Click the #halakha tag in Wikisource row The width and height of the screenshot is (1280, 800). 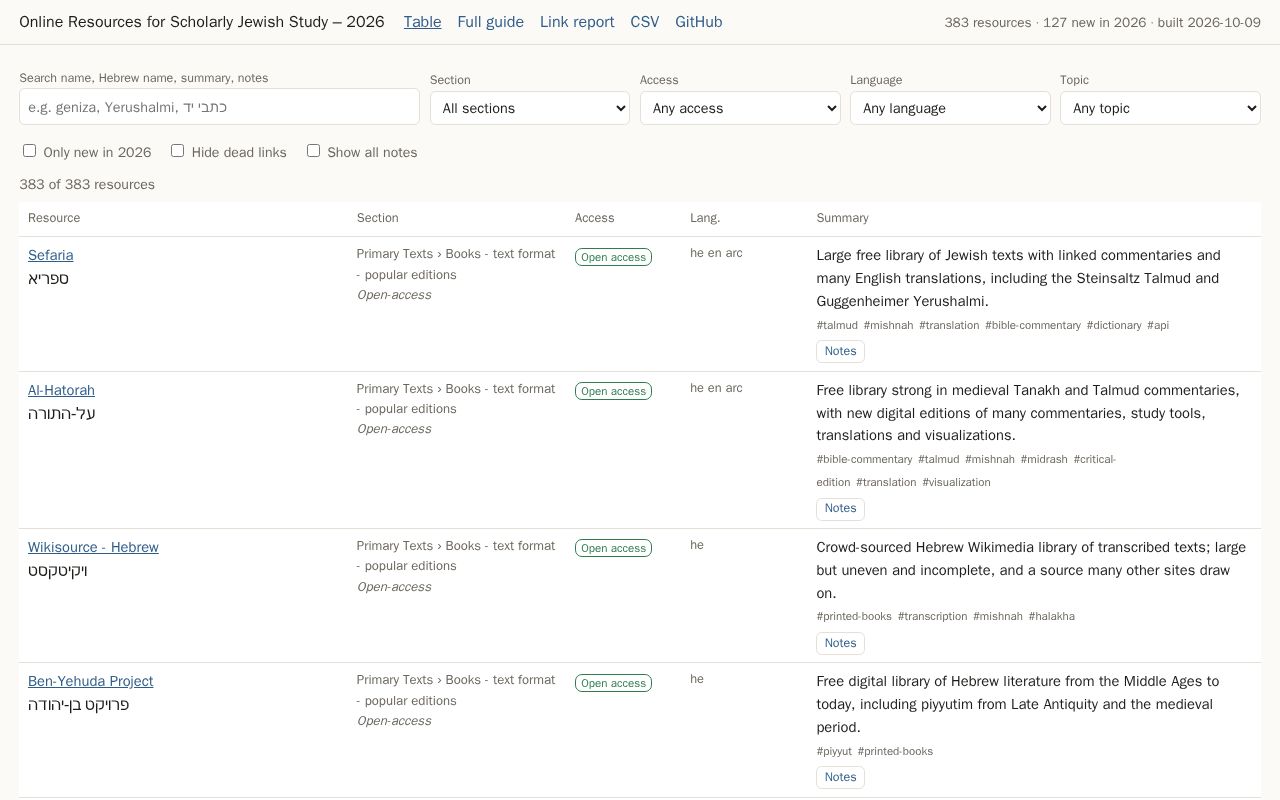1051,616
